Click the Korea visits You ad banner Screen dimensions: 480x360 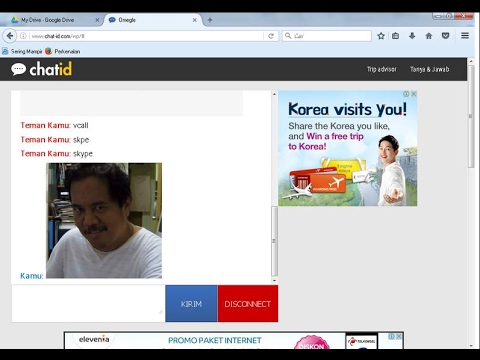tap(347, 148)
